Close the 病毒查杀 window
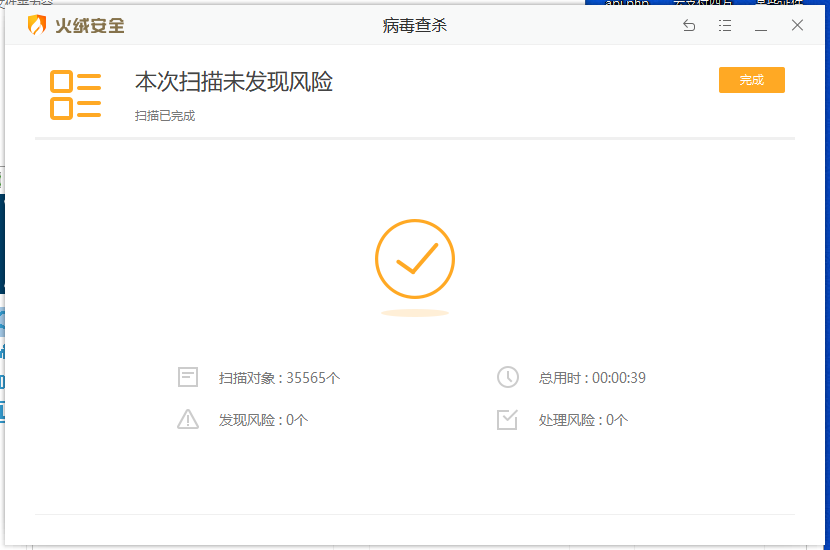 click(x=797, y=26)
